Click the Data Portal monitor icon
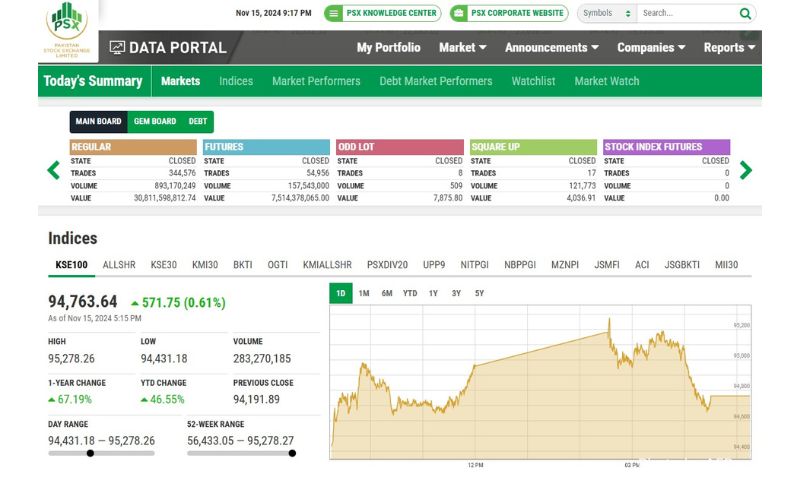 click(117, 48)
